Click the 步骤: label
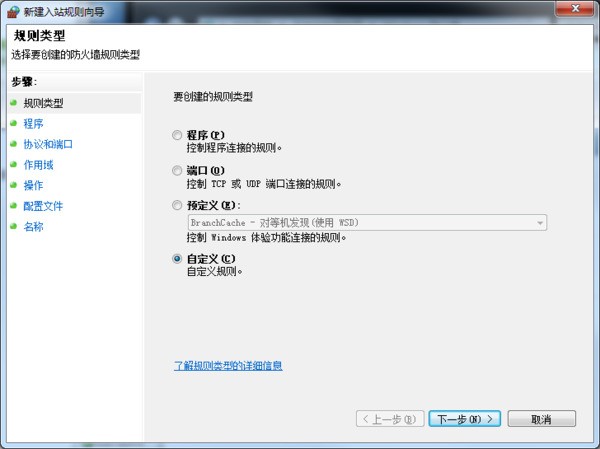Screen dimensions: 600x449 [24, 82]
